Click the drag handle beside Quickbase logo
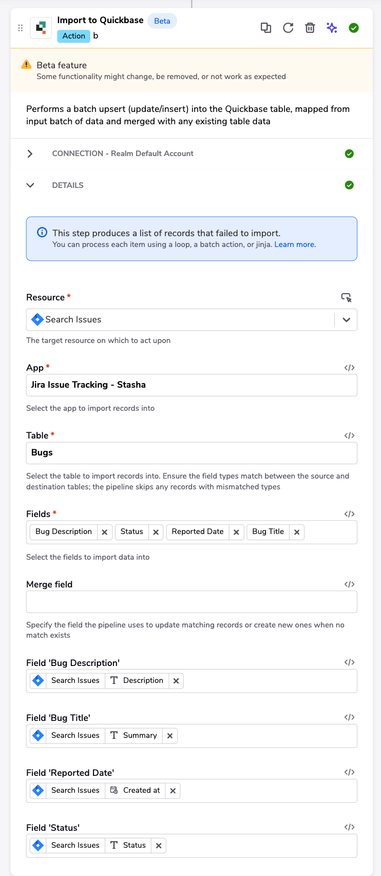This screenshot has width=381, height=876. (21, 28)
